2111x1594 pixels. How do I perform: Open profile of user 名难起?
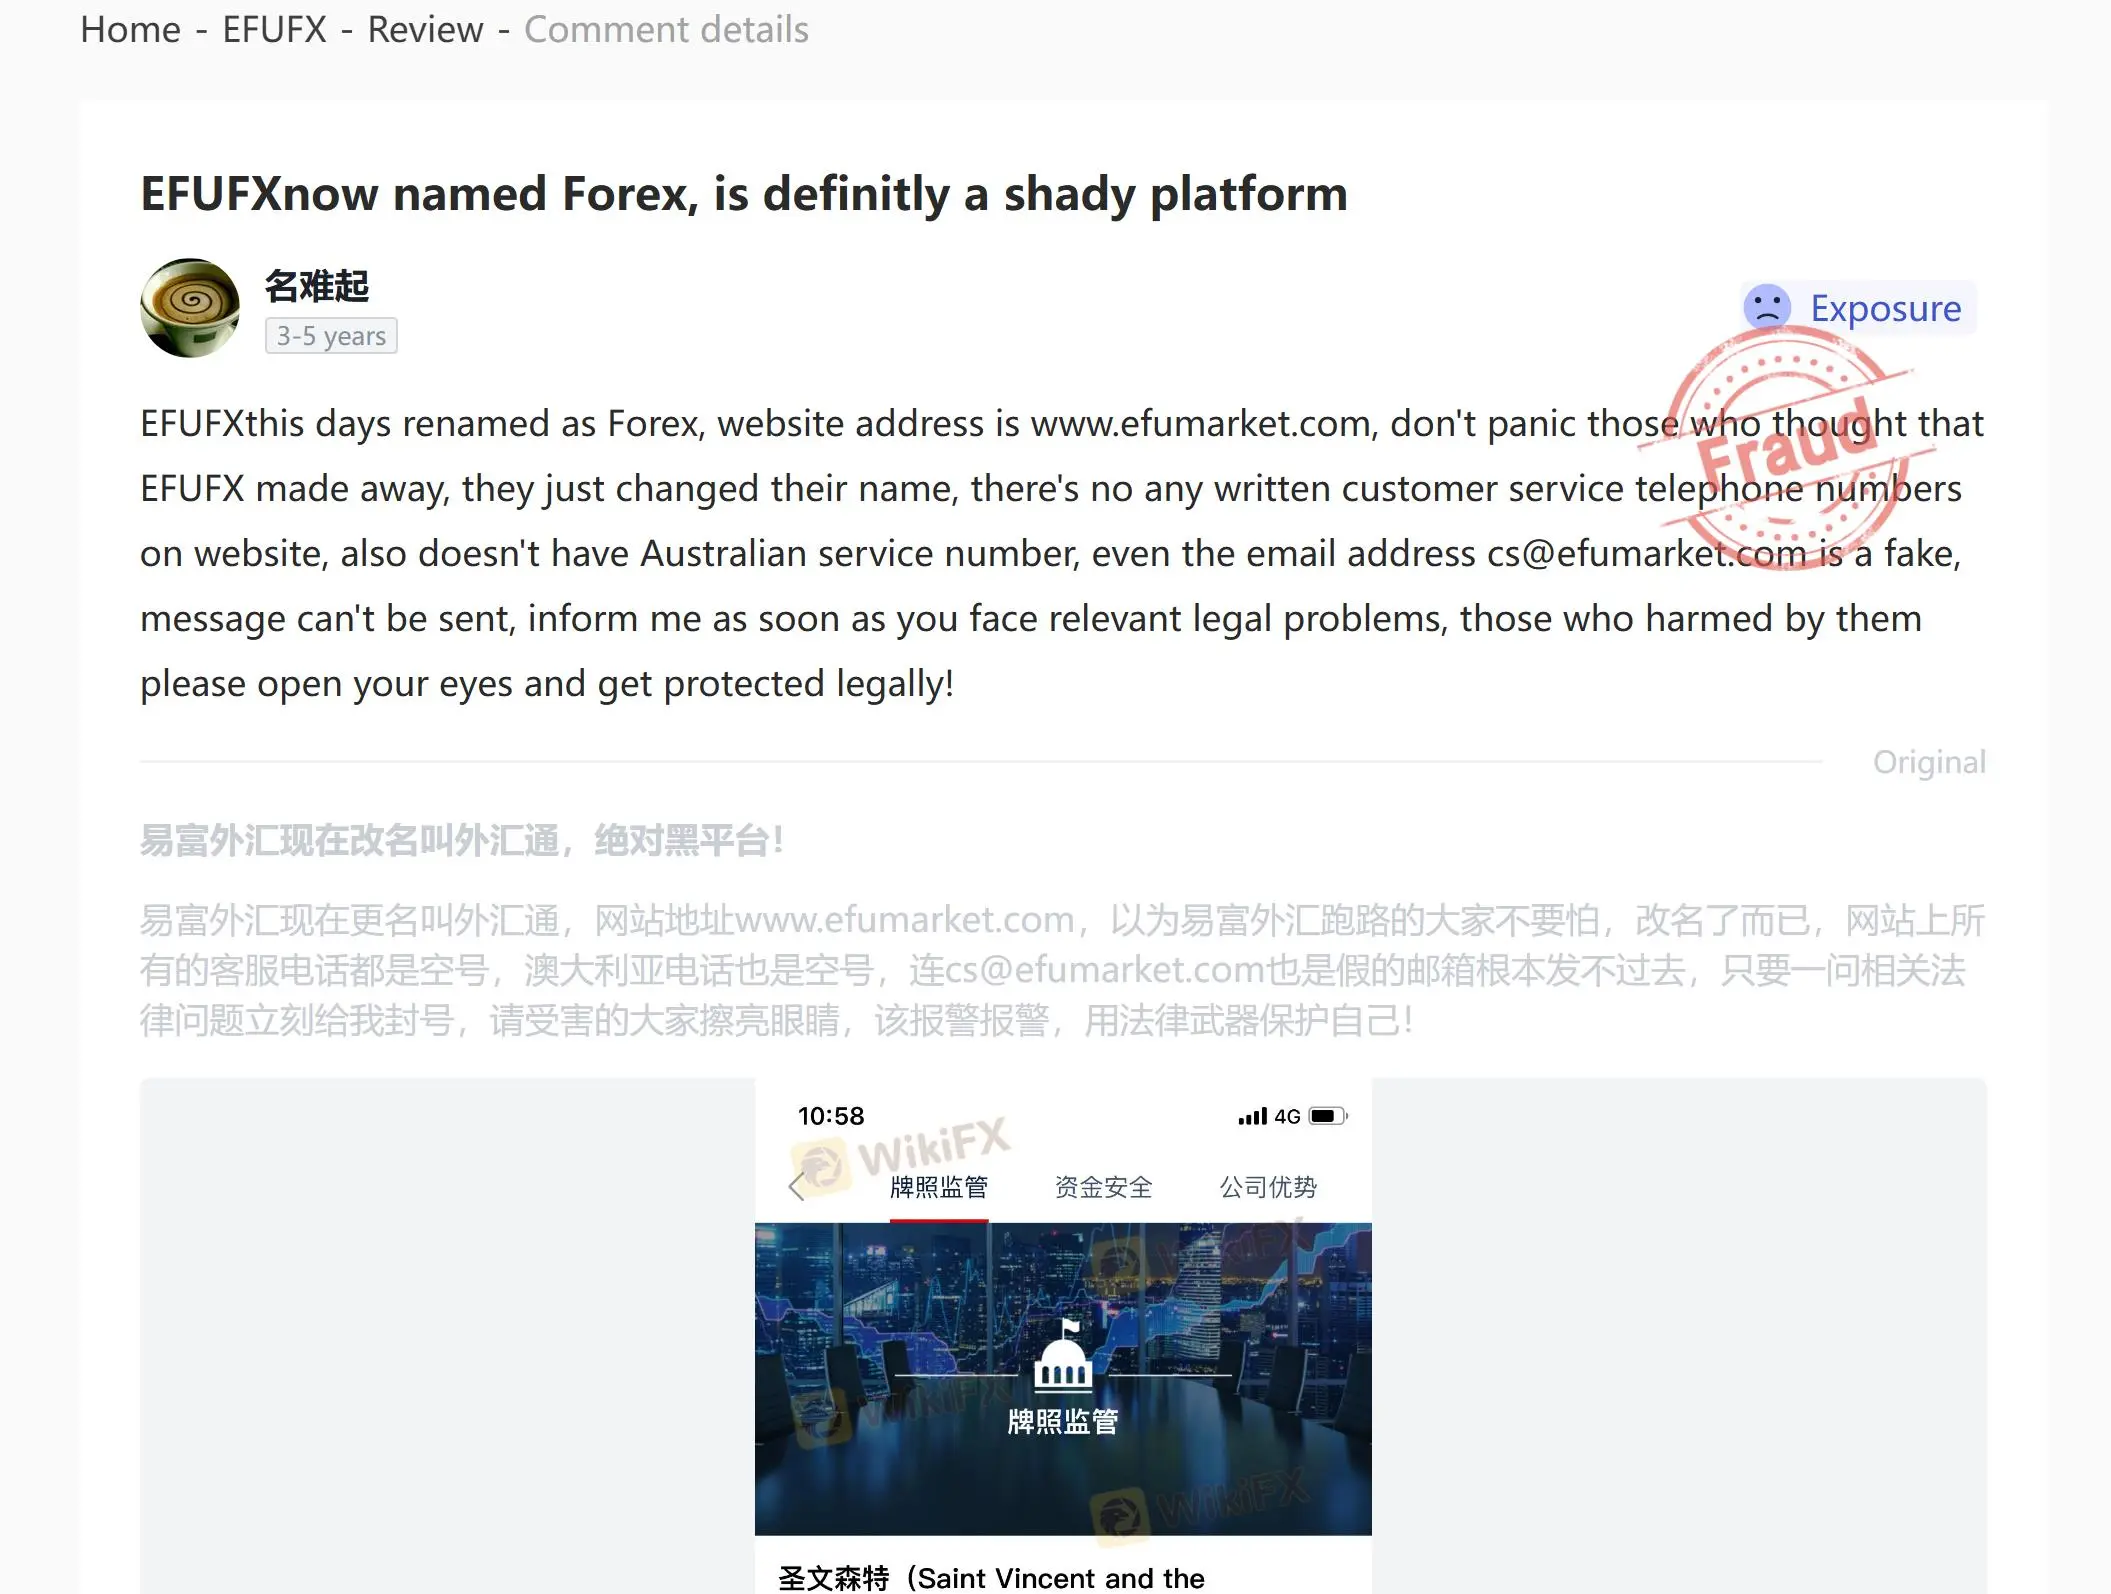[x=317, y=286]
